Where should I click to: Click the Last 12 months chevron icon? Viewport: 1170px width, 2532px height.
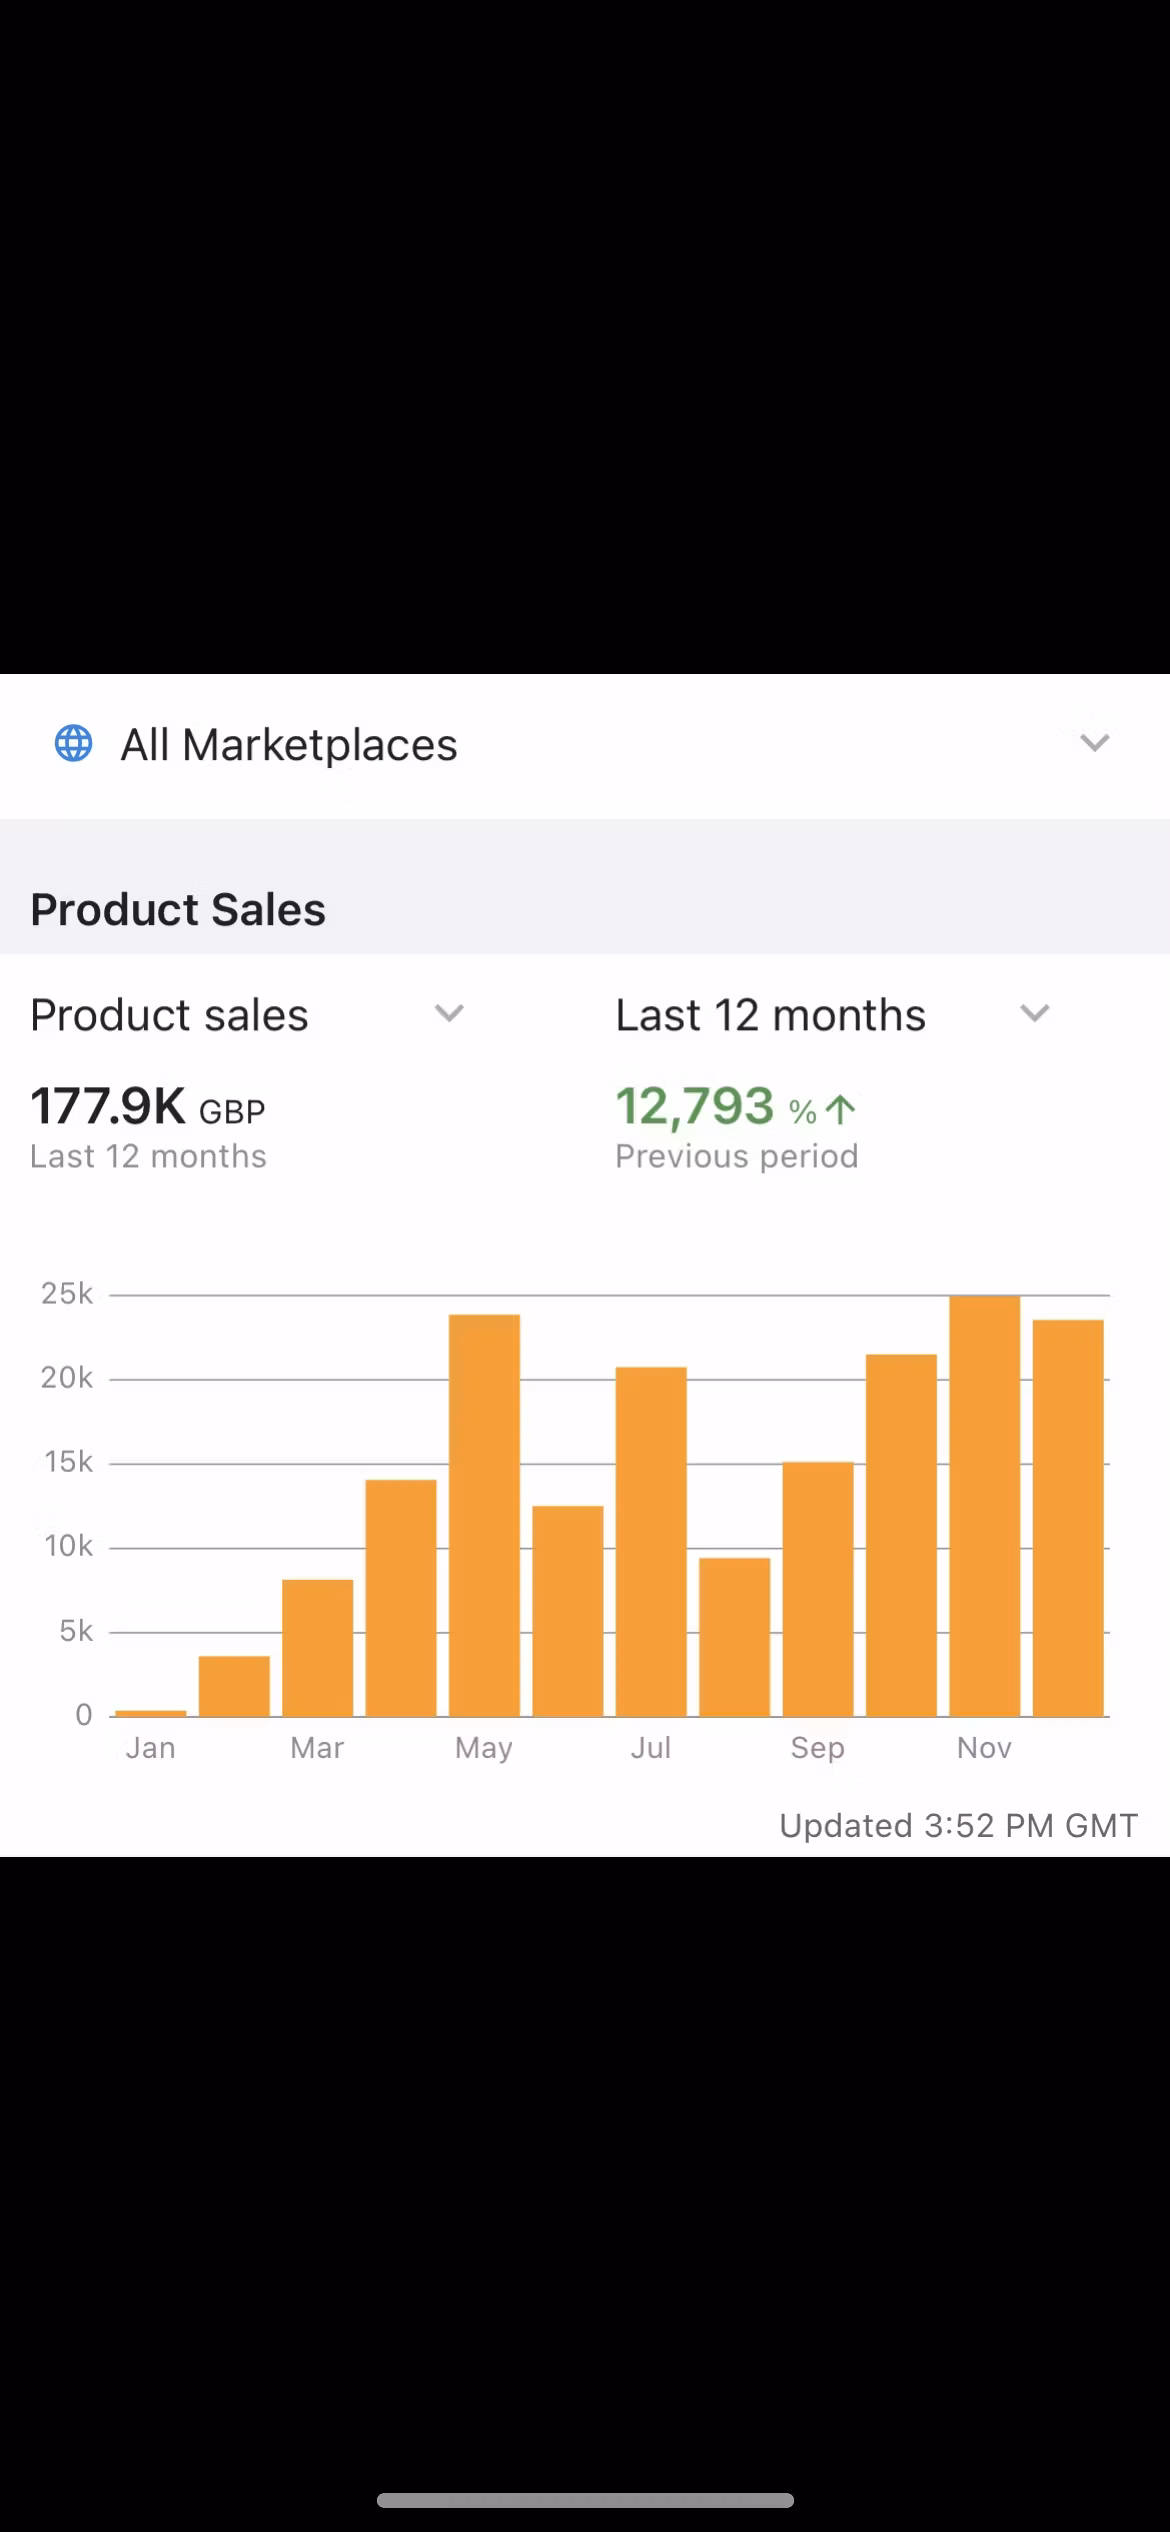click(x=1035, y=1014)
